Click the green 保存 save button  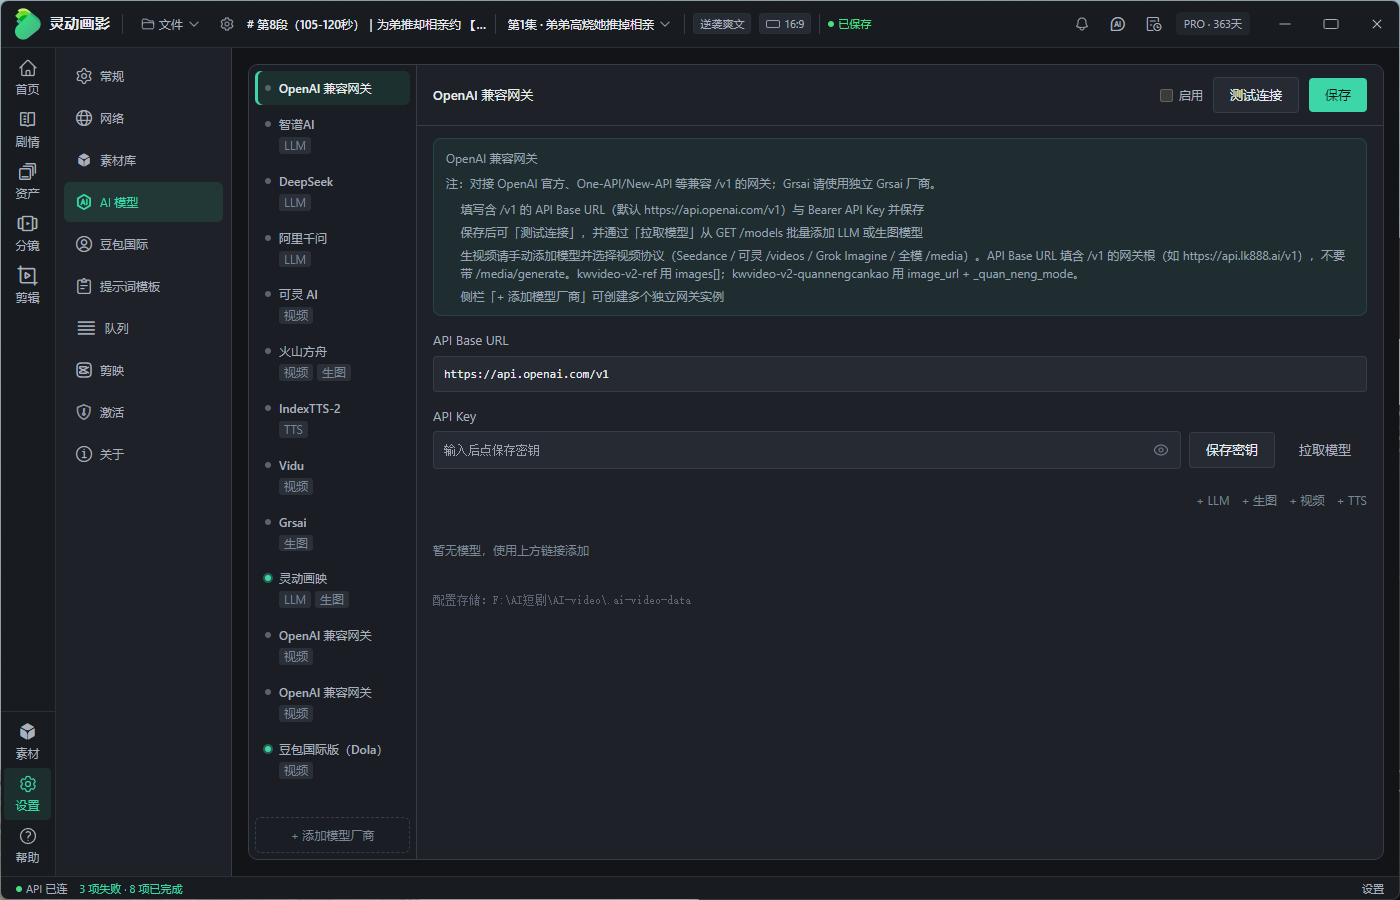(x=1338, y=95)
